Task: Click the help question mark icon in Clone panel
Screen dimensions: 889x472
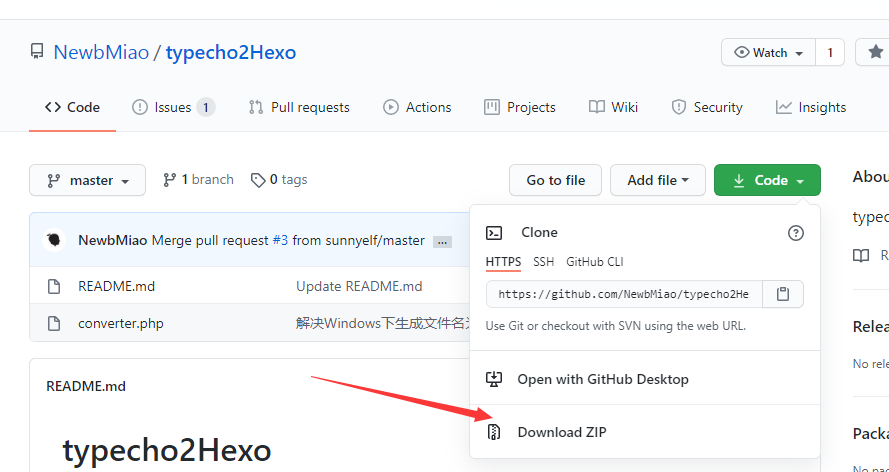Action: pos(796,233)
